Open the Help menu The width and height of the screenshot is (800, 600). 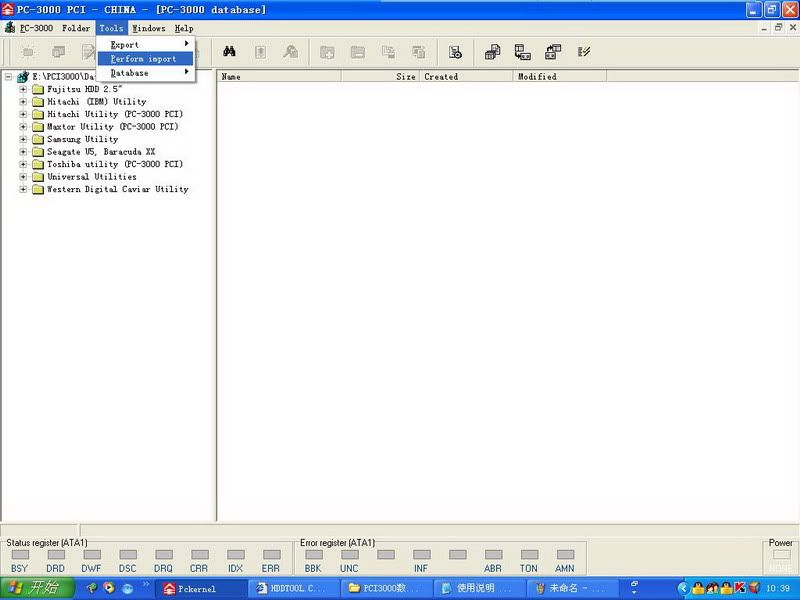[184, 28]
